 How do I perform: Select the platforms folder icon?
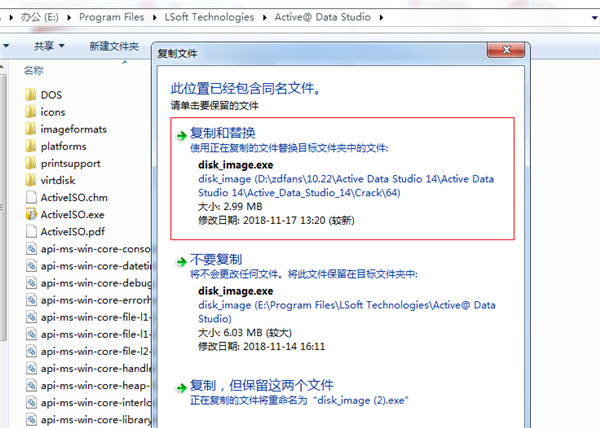(31, 146)
